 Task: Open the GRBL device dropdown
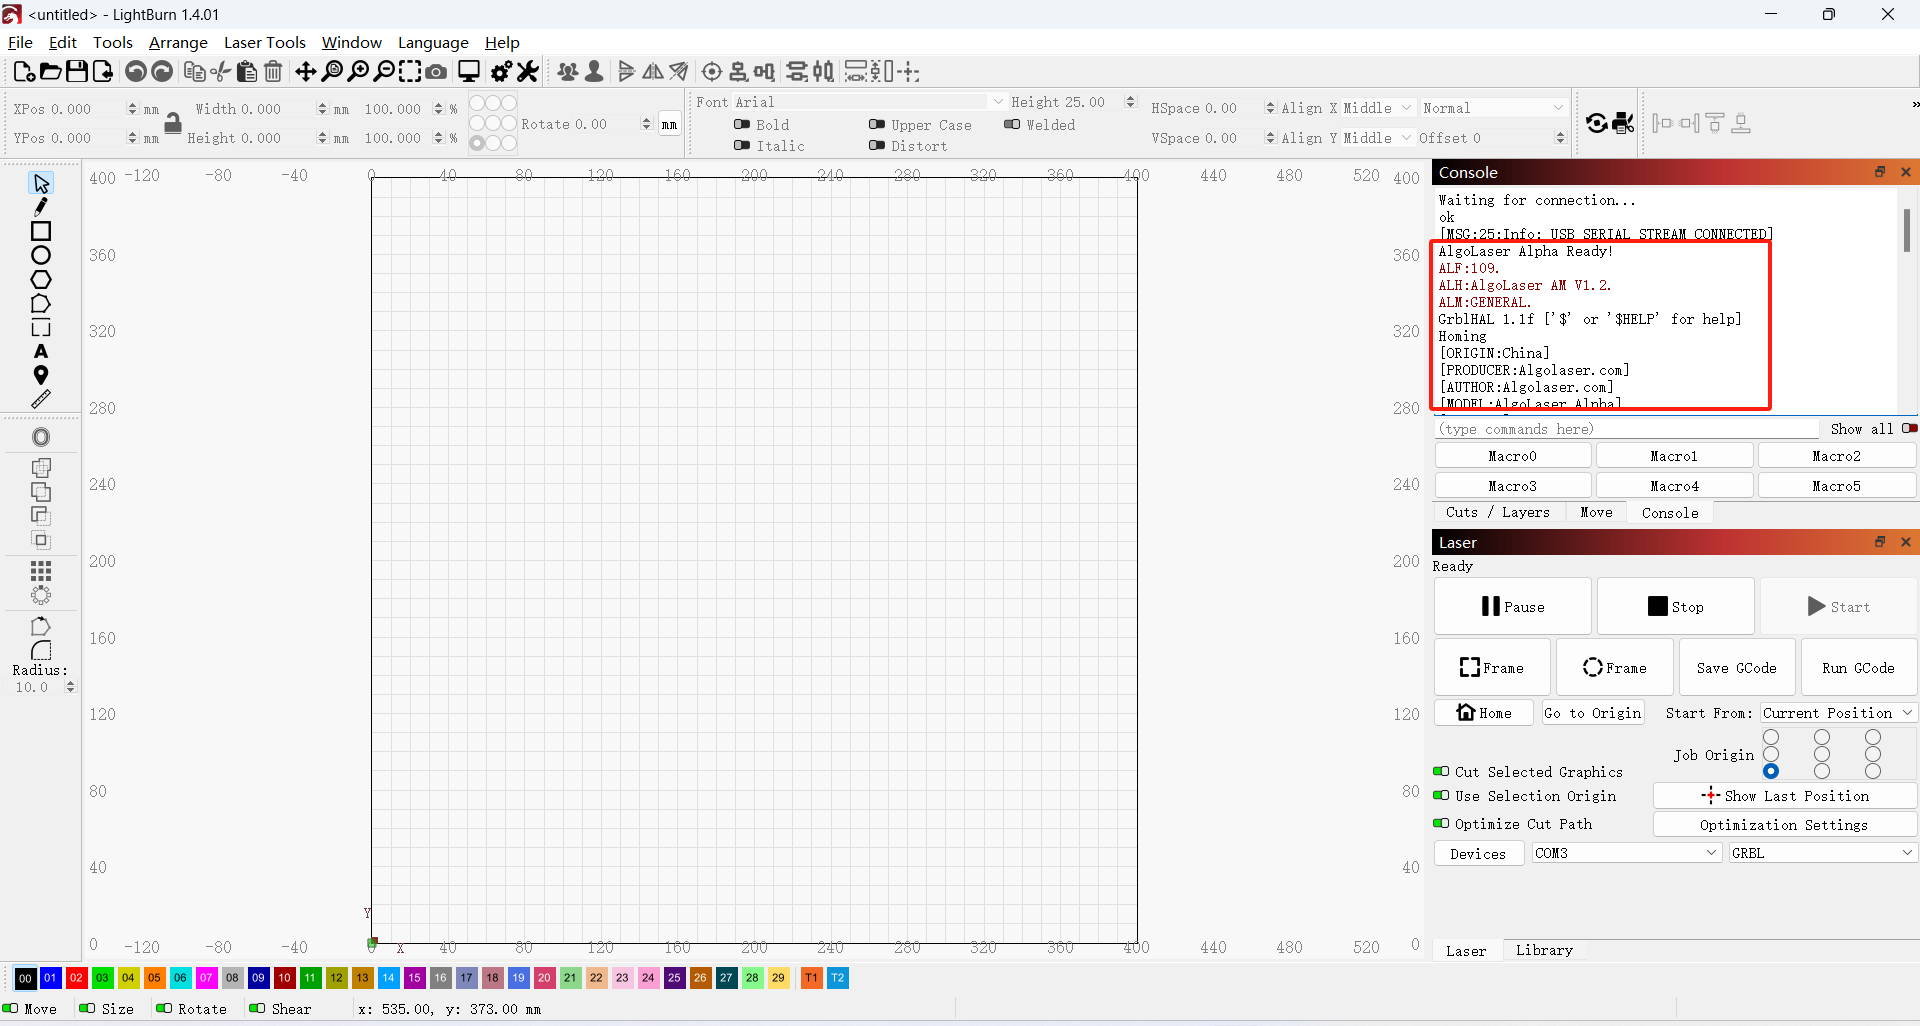(1822, 853)
